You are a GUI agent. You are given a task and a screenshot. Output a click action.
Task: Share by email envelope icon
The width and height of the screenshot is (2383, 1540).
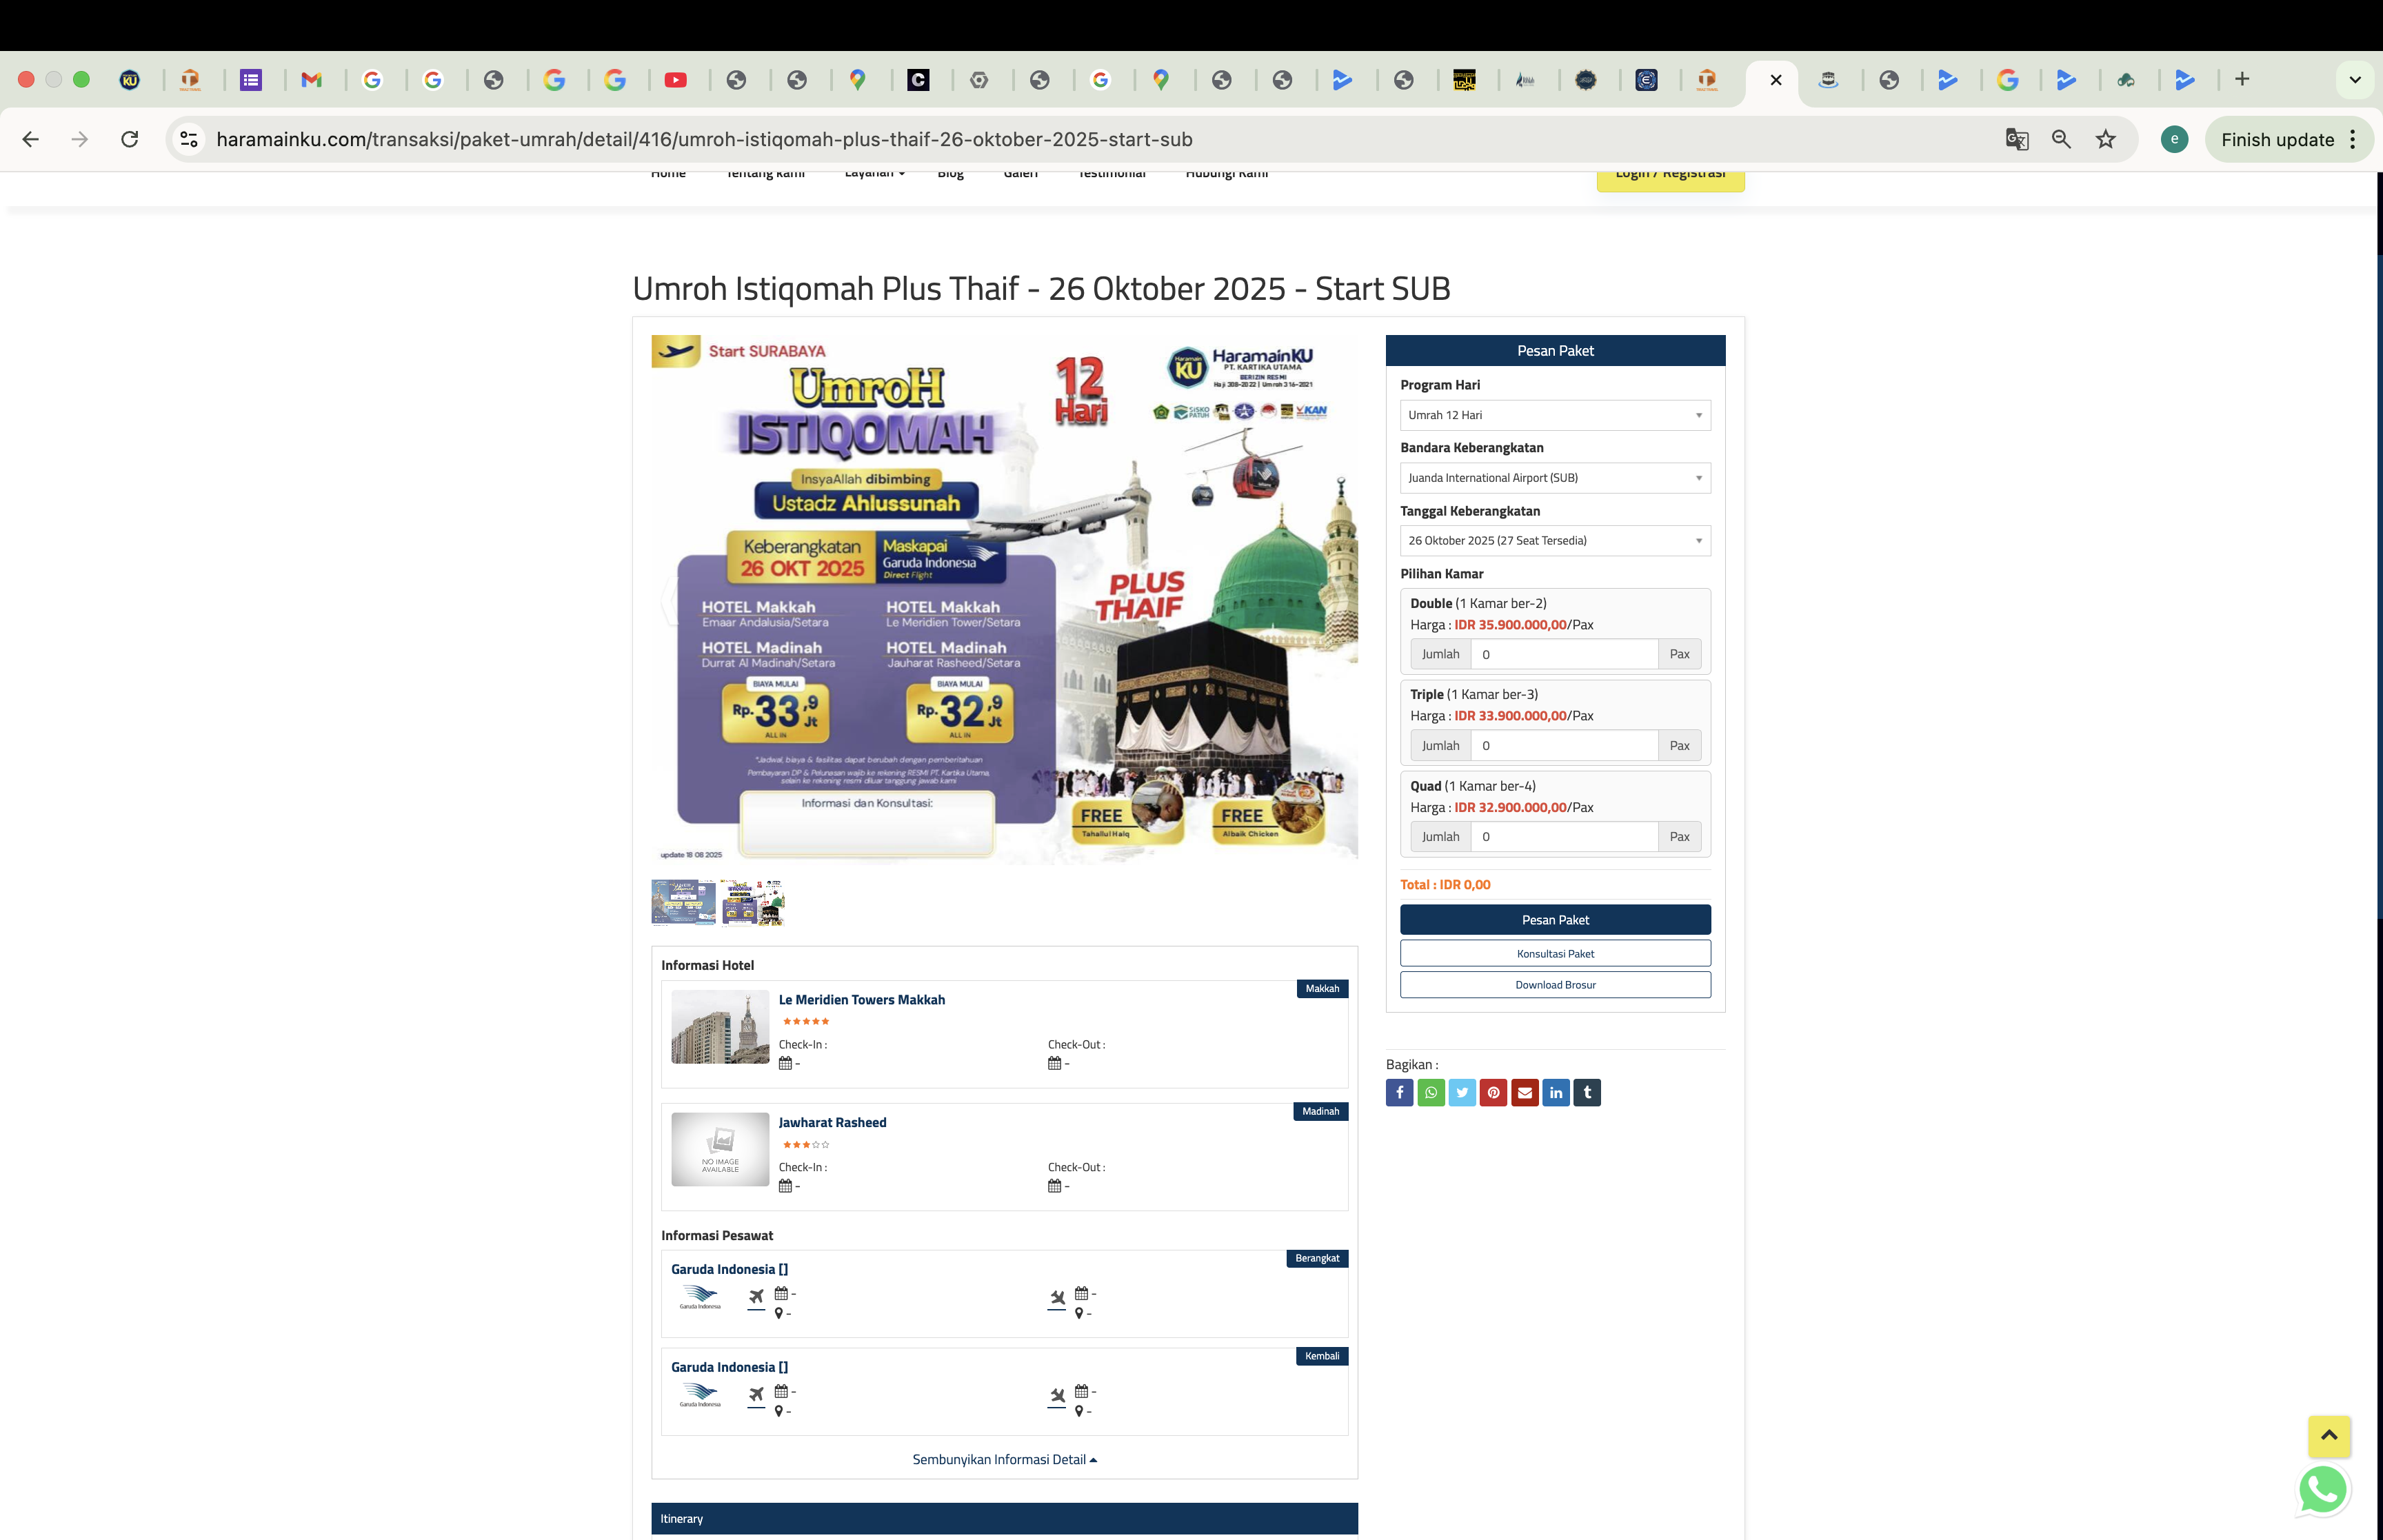[x=1524, y=1092]
